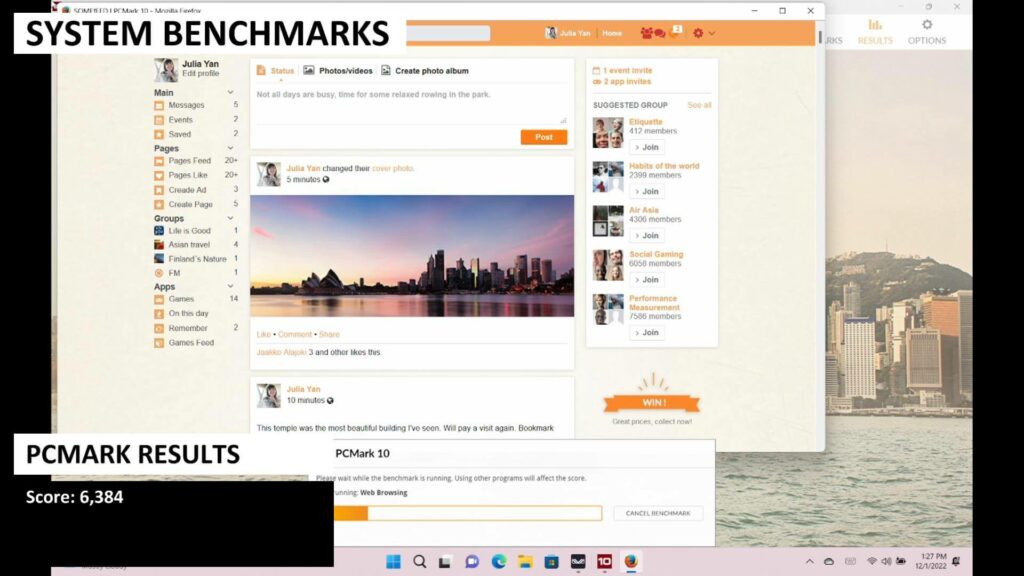Open taskbar Search icon
The width and height of the screenshot is (1024, 576).
coord(420,561)
